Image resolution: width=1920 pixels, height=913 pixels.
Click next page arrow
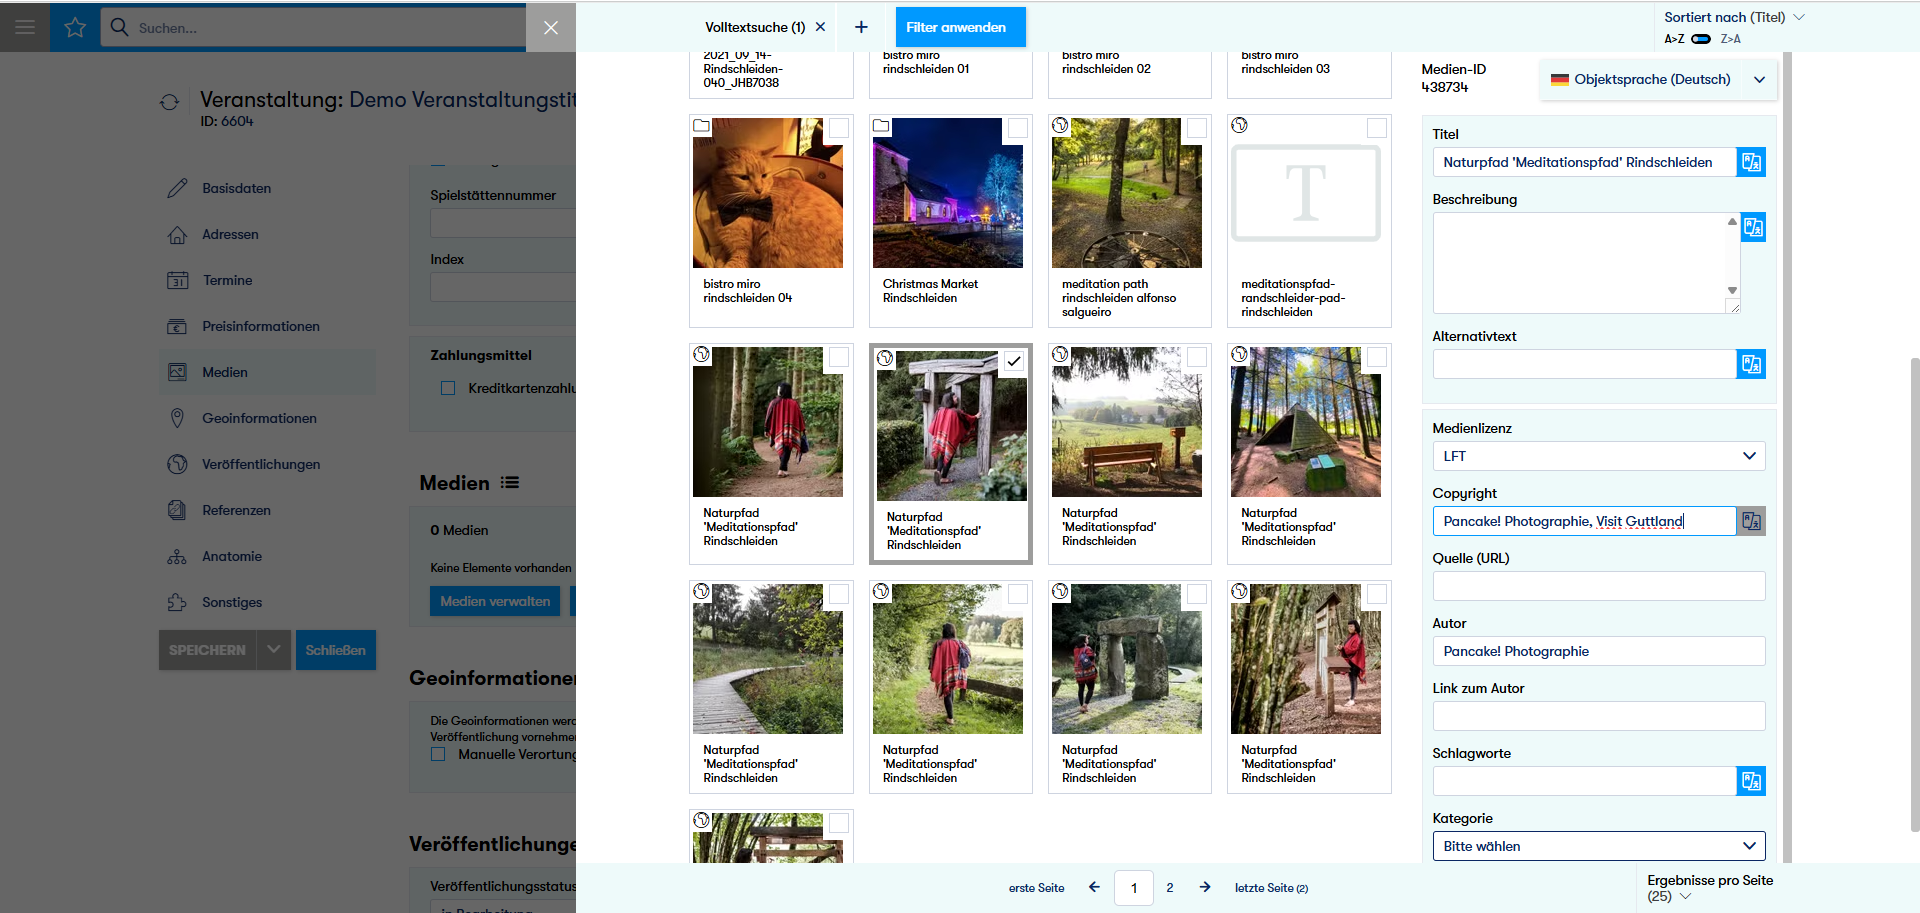(1206, 887)
